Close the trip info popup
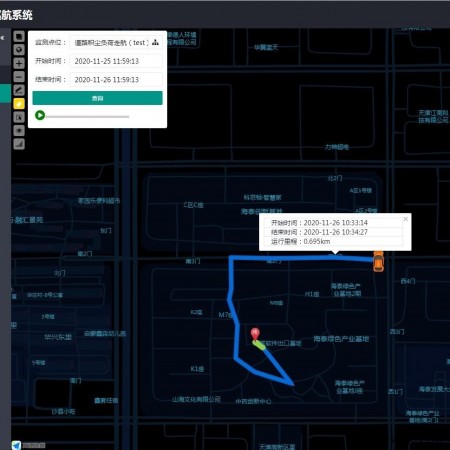Viewport: 450px width, 450px height. [405, 219]
